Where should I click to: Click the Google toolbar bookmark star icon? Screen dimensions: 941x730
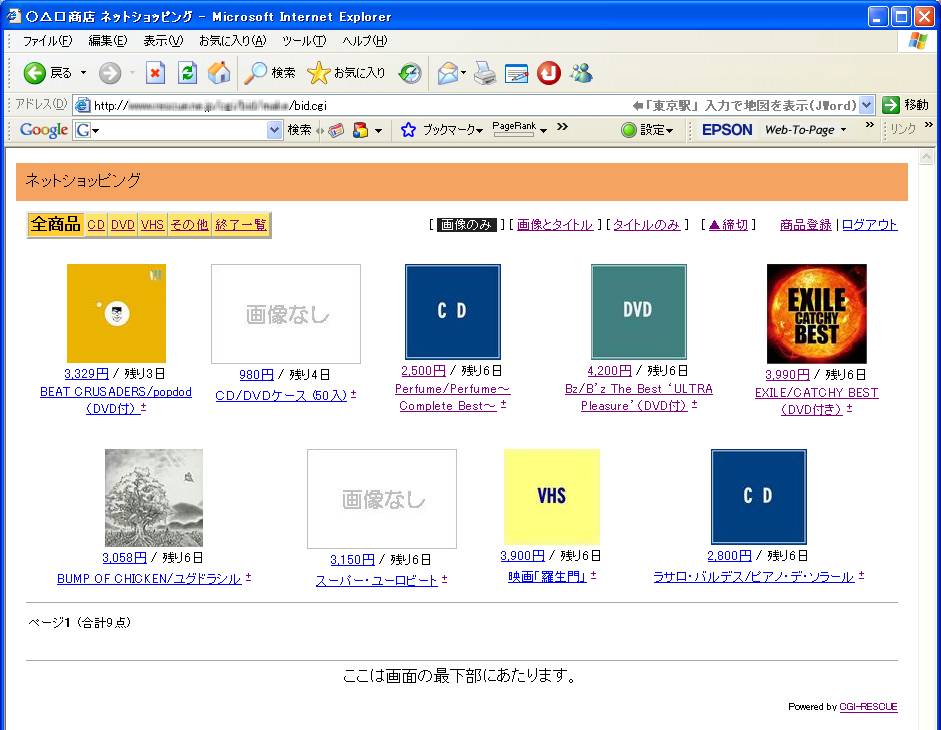[x=408, y=130]
